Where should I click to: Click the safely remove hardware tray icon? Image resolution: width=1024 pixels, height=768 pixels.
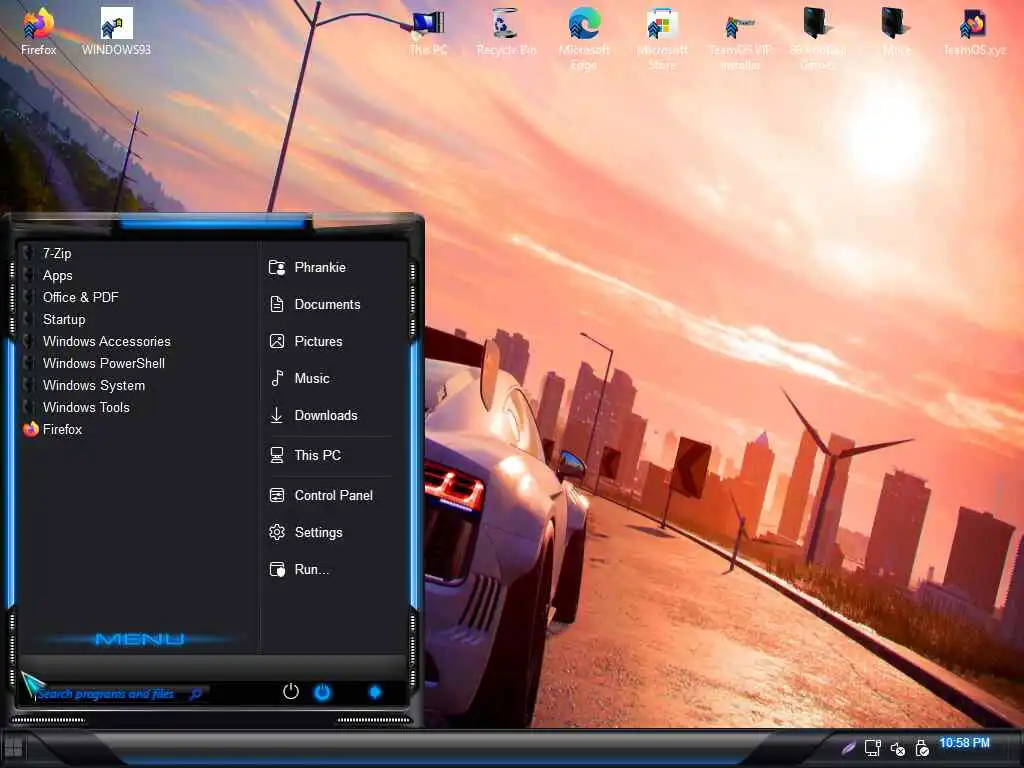coord(921,748)
